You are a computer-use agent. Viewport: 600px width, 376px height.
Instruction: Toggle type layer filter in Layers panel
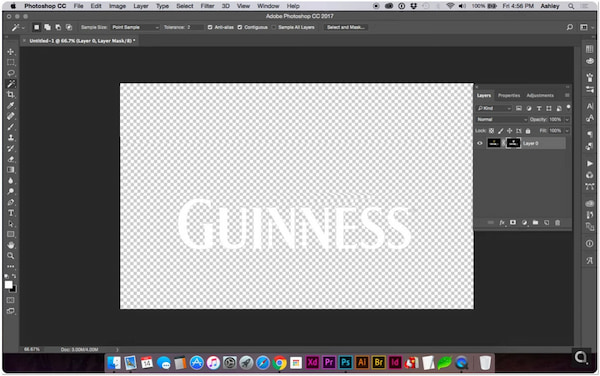(x=539, y=109)
